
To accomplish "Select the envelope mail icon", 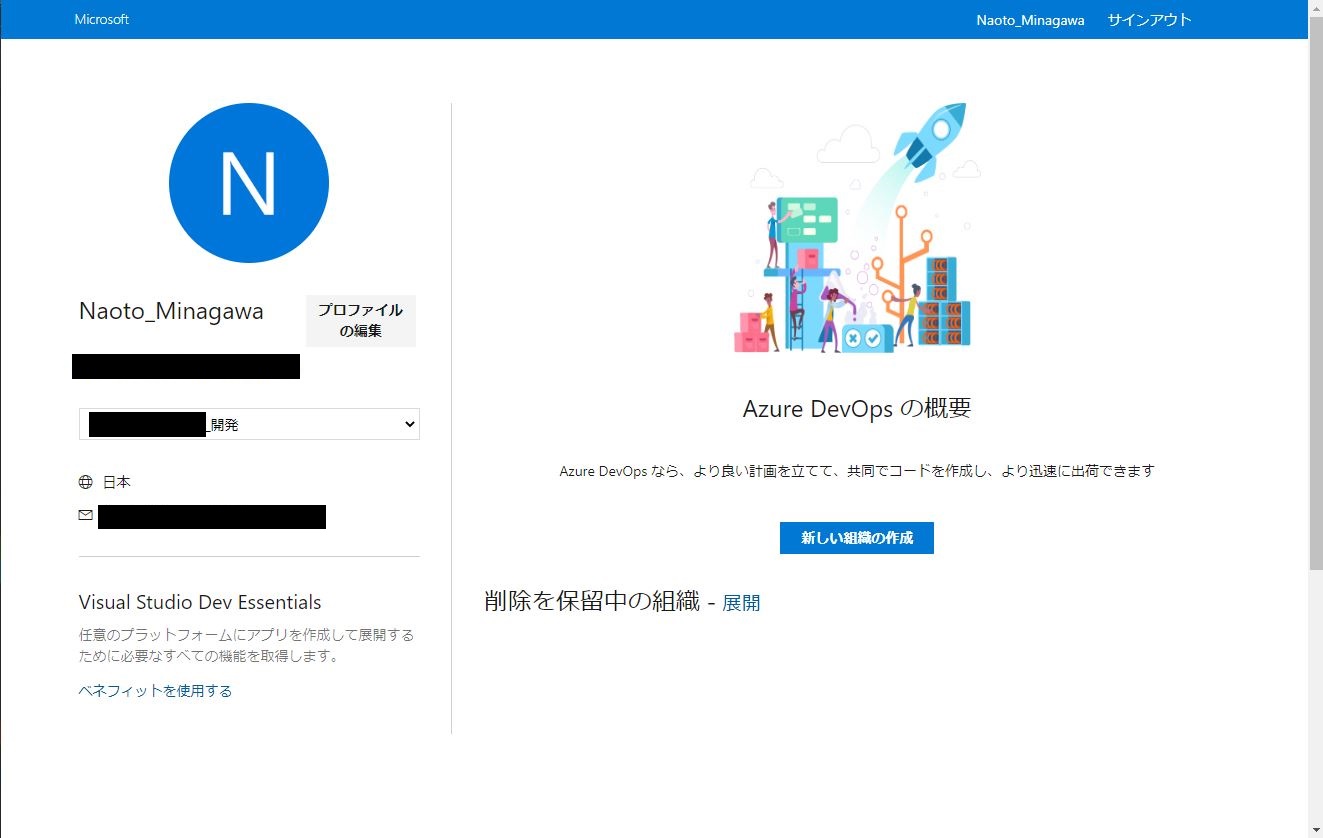I will 85,514.
